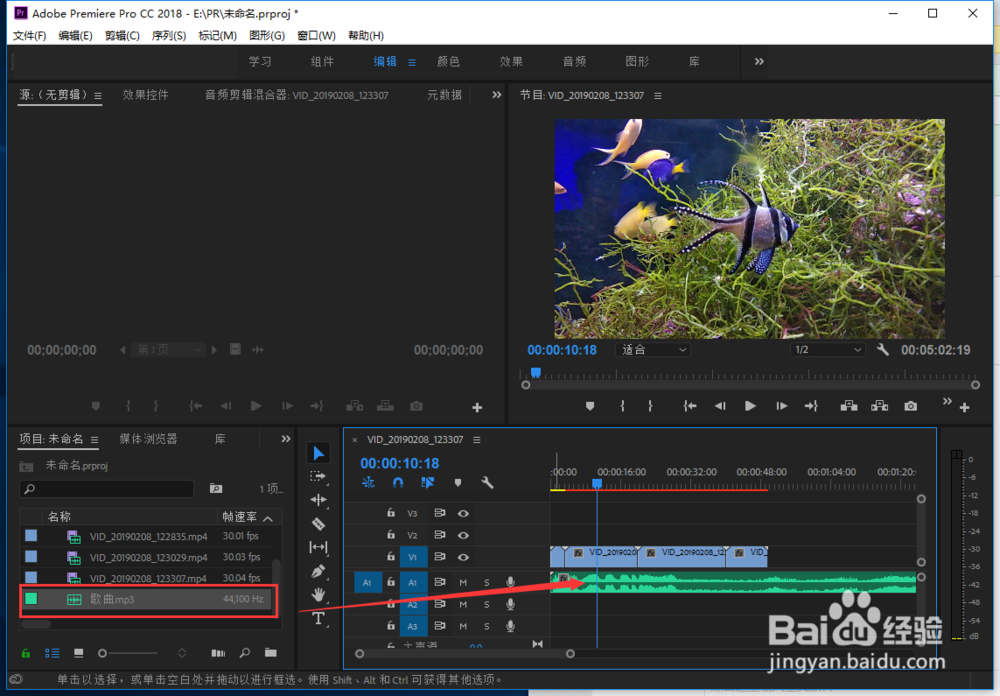The image size is (1000, 696).
Task: Open the 媒体浏览器 tab
Action: pos(148,439)
